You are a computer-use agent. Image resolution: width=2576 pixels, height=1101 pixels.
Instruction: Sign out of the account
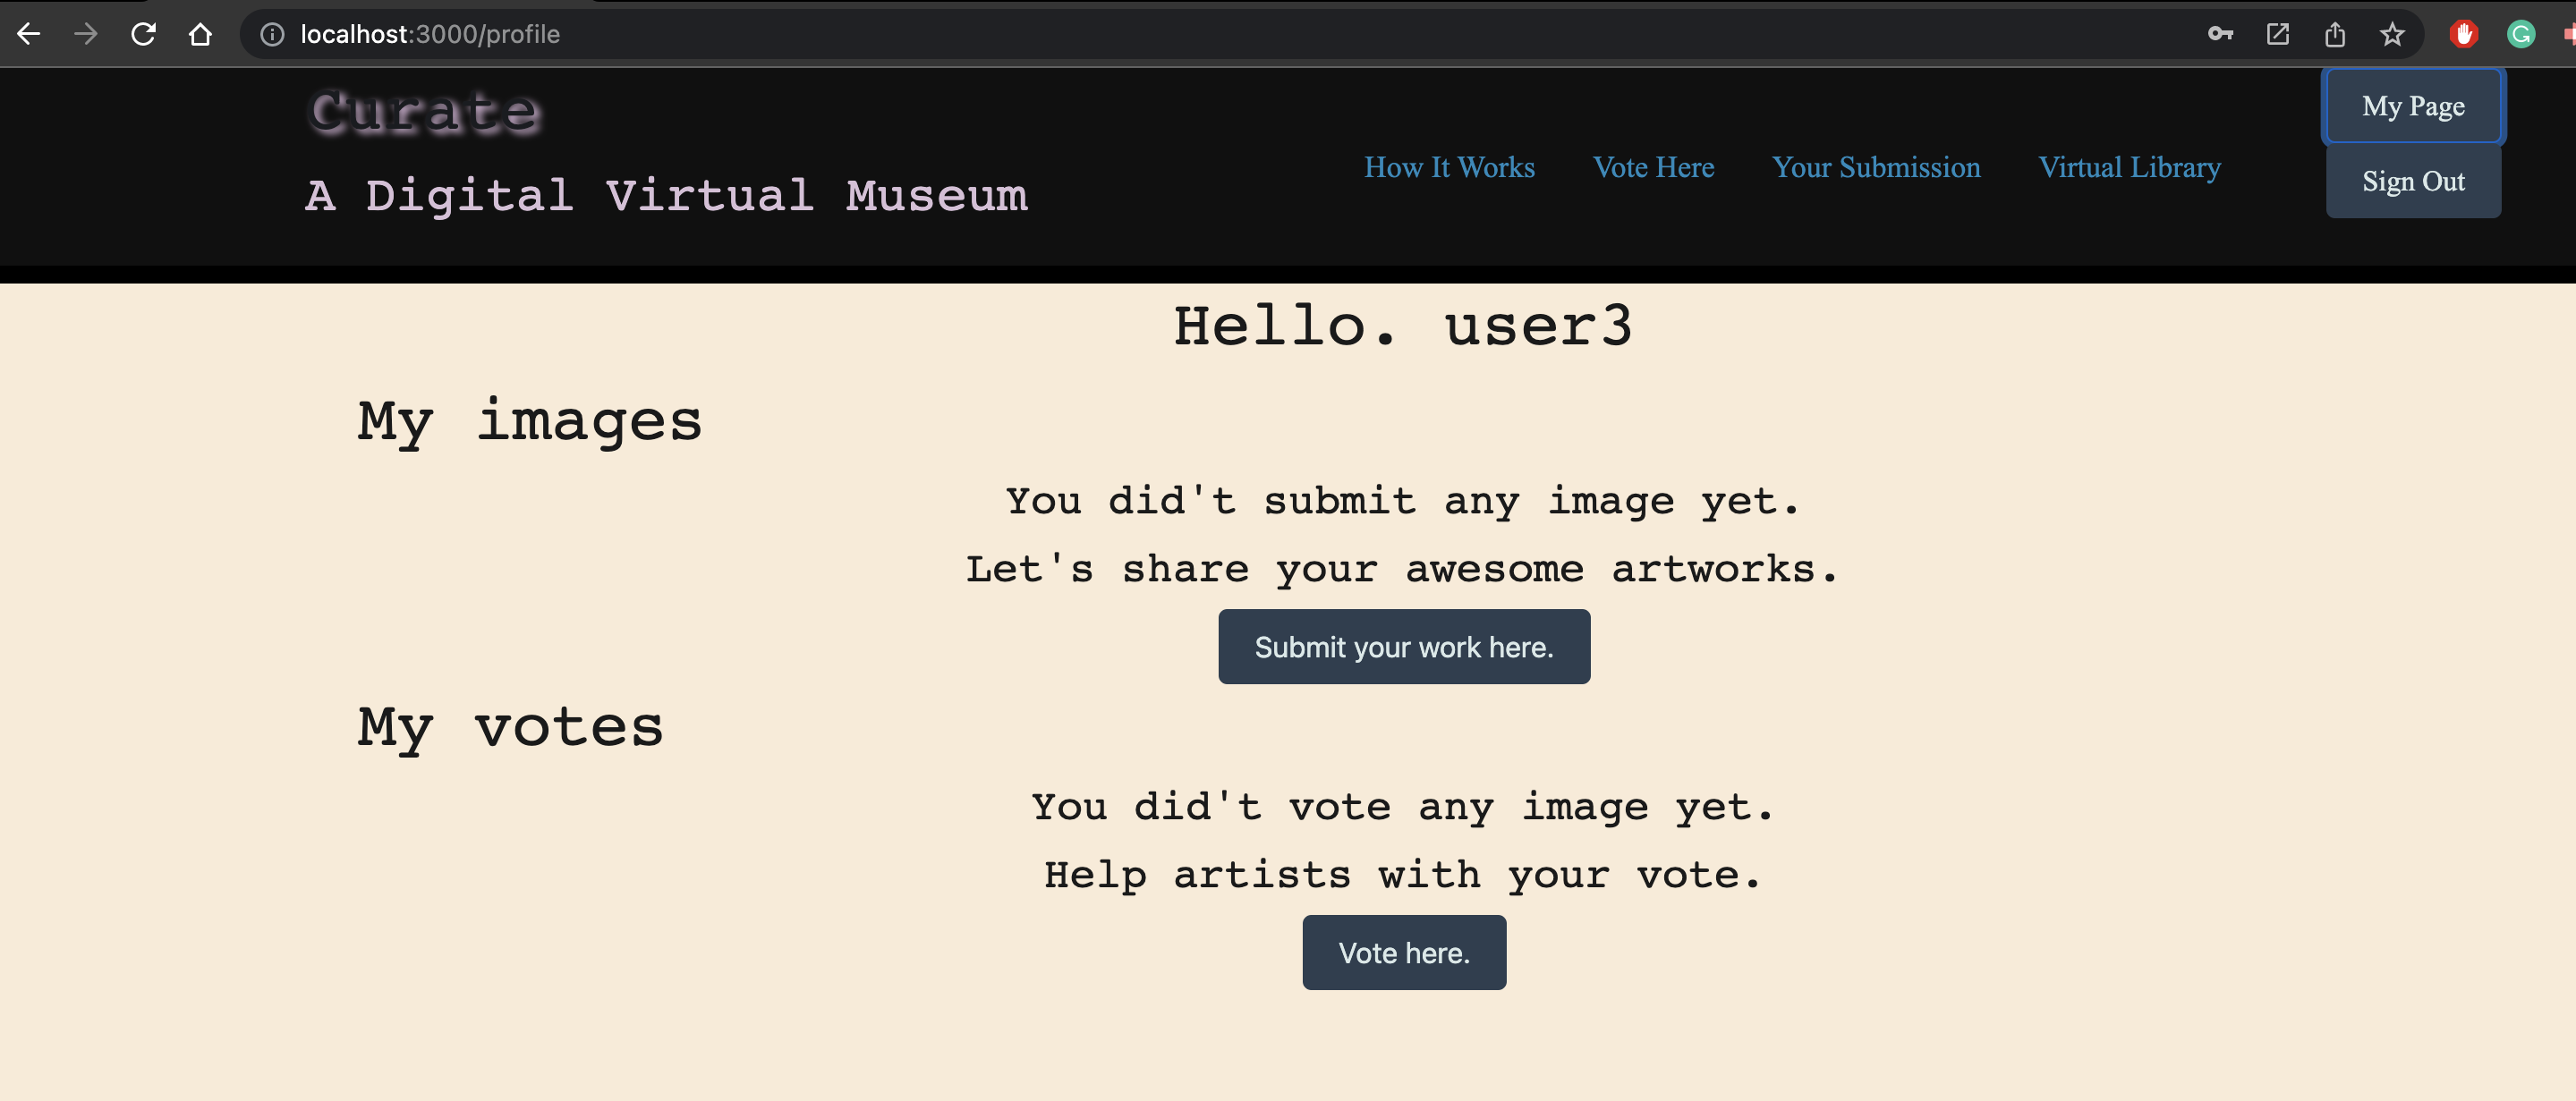[x=2413, y=181]
